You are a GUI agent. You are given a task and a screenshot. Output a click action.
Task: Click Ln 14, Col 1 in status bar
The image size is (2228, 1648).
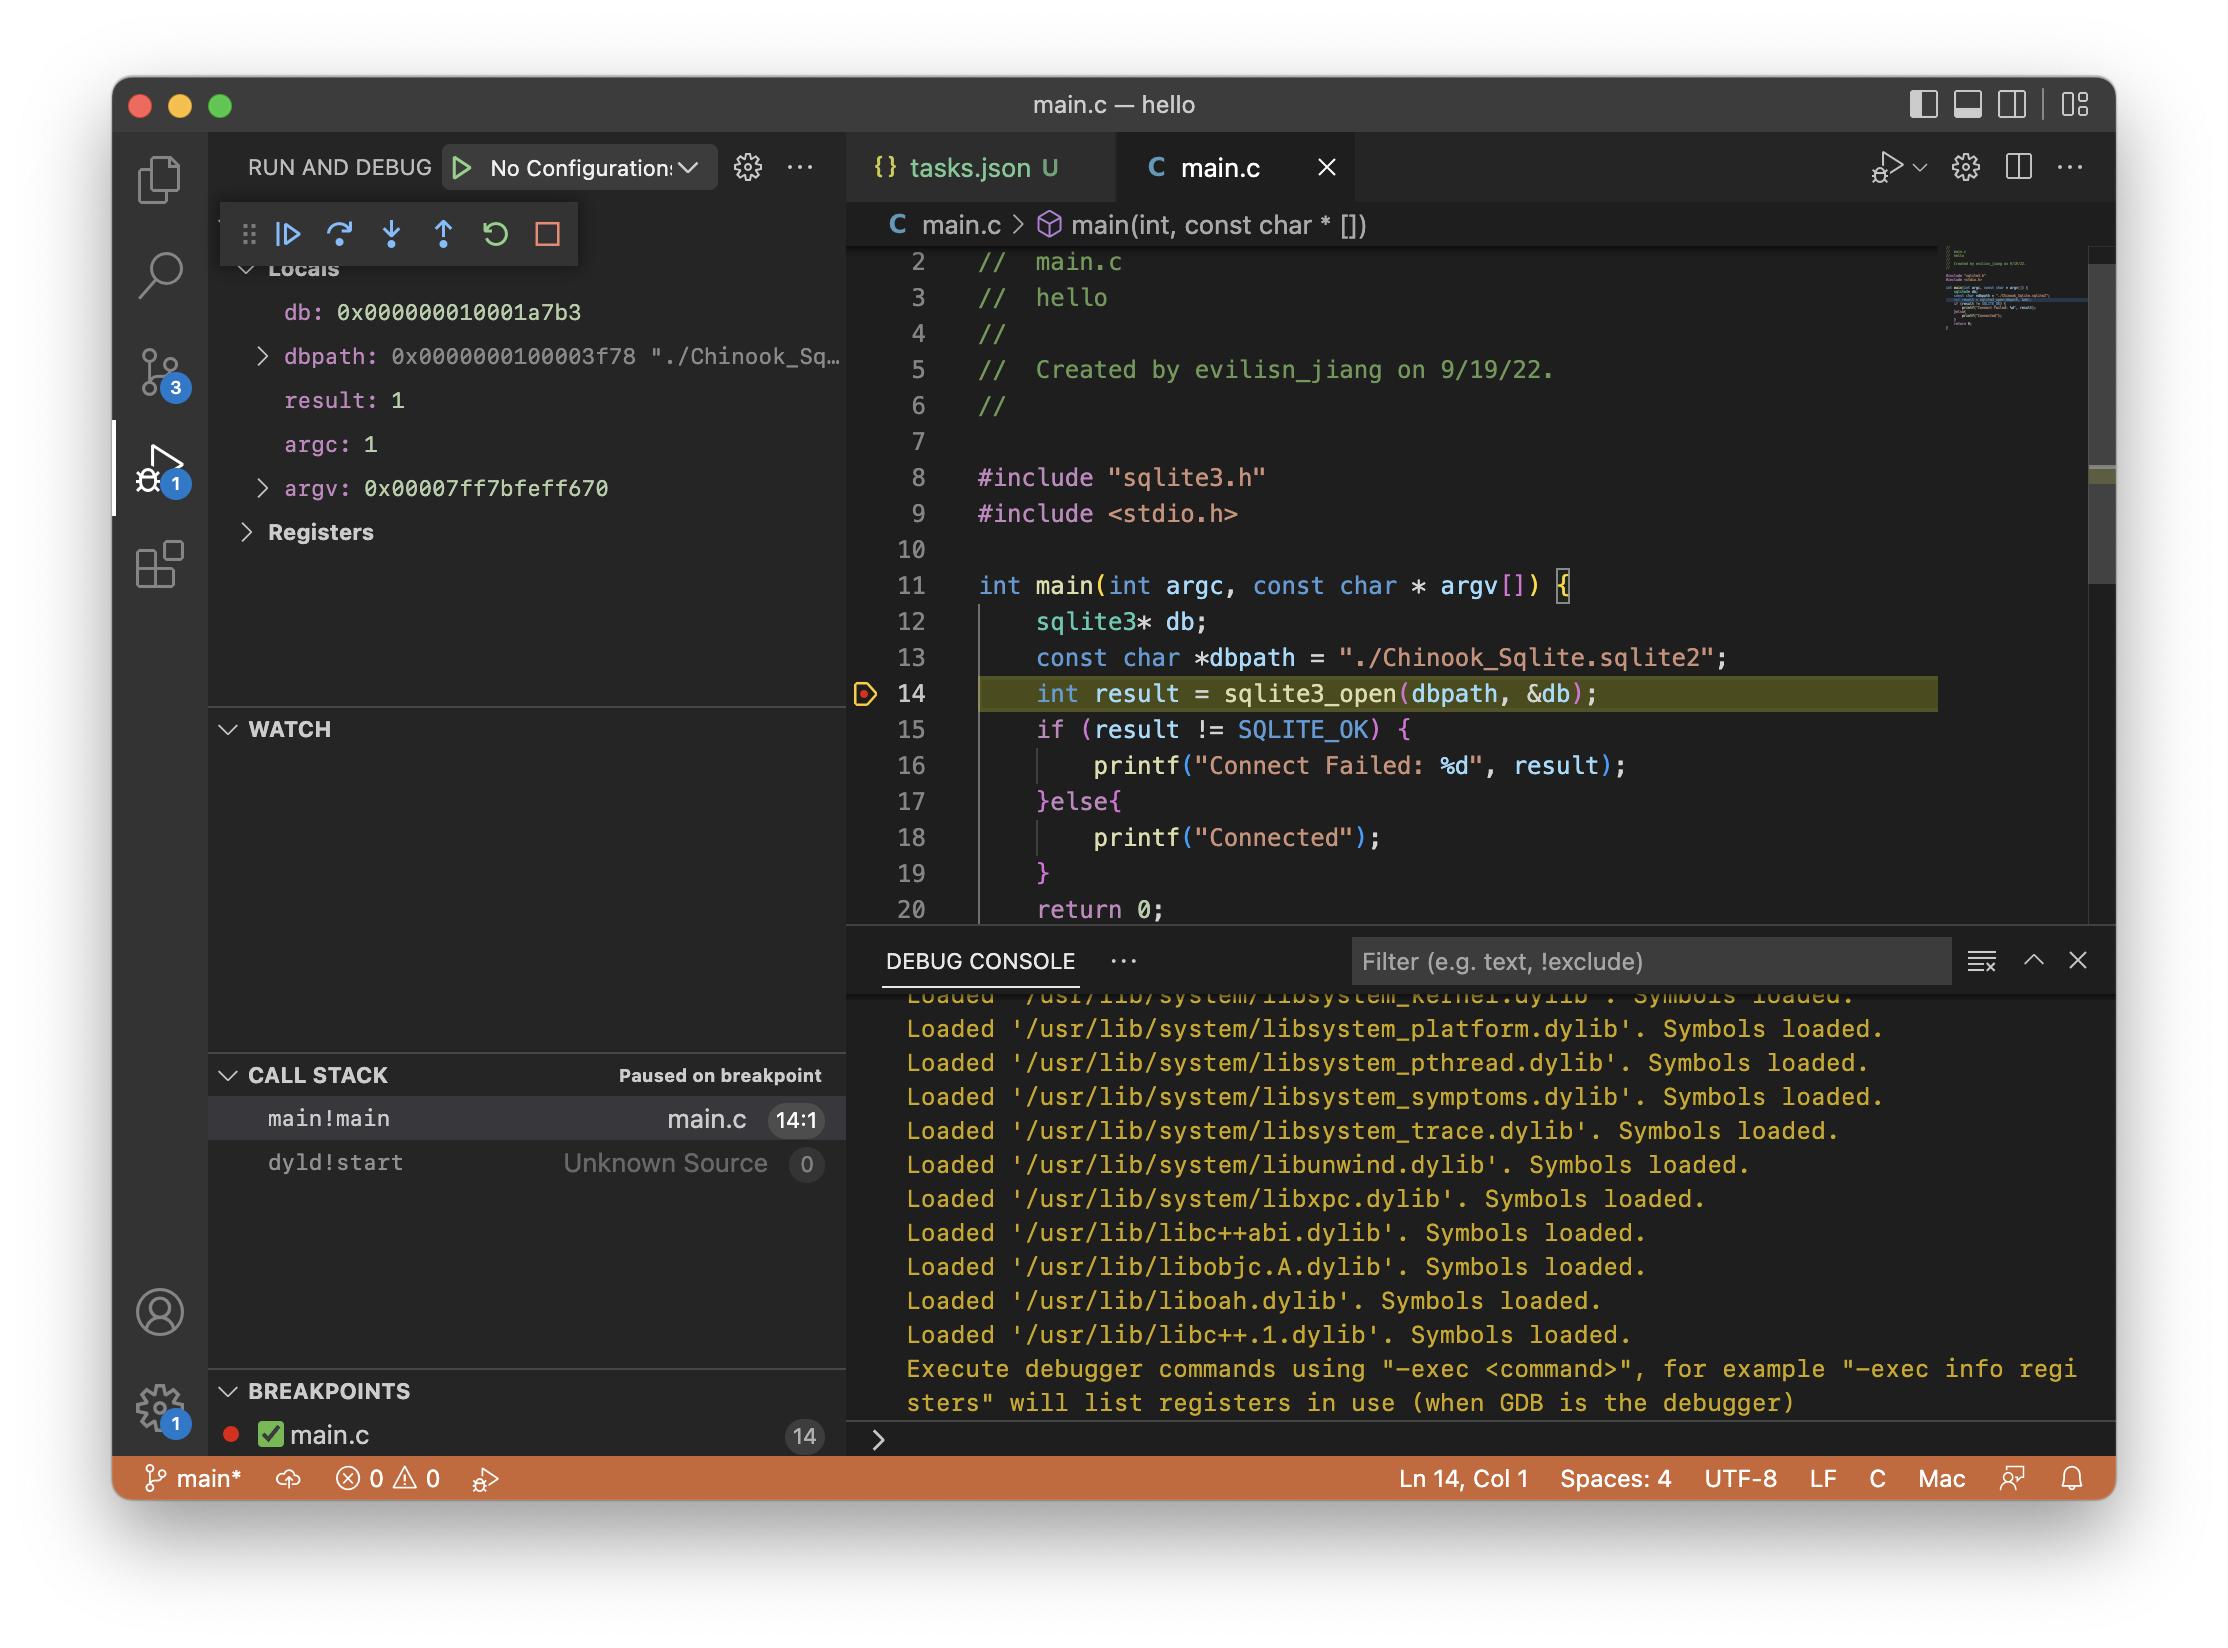[1464, 1479]
